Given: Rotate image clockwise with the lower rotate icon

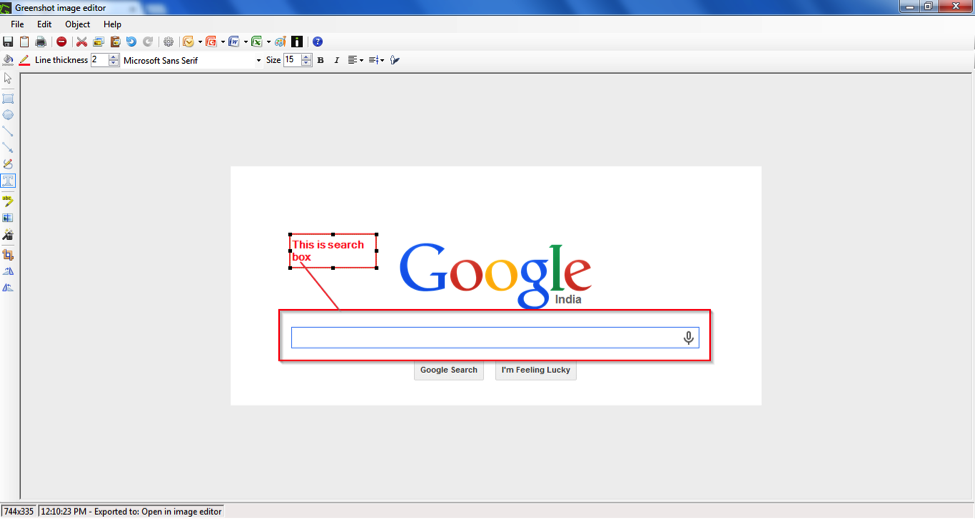Looking at the screenshot, I should coord(8,287).
